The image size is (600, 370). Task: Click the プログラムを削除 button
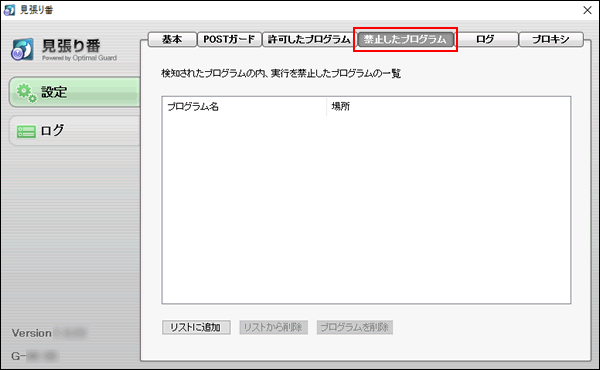355,328
